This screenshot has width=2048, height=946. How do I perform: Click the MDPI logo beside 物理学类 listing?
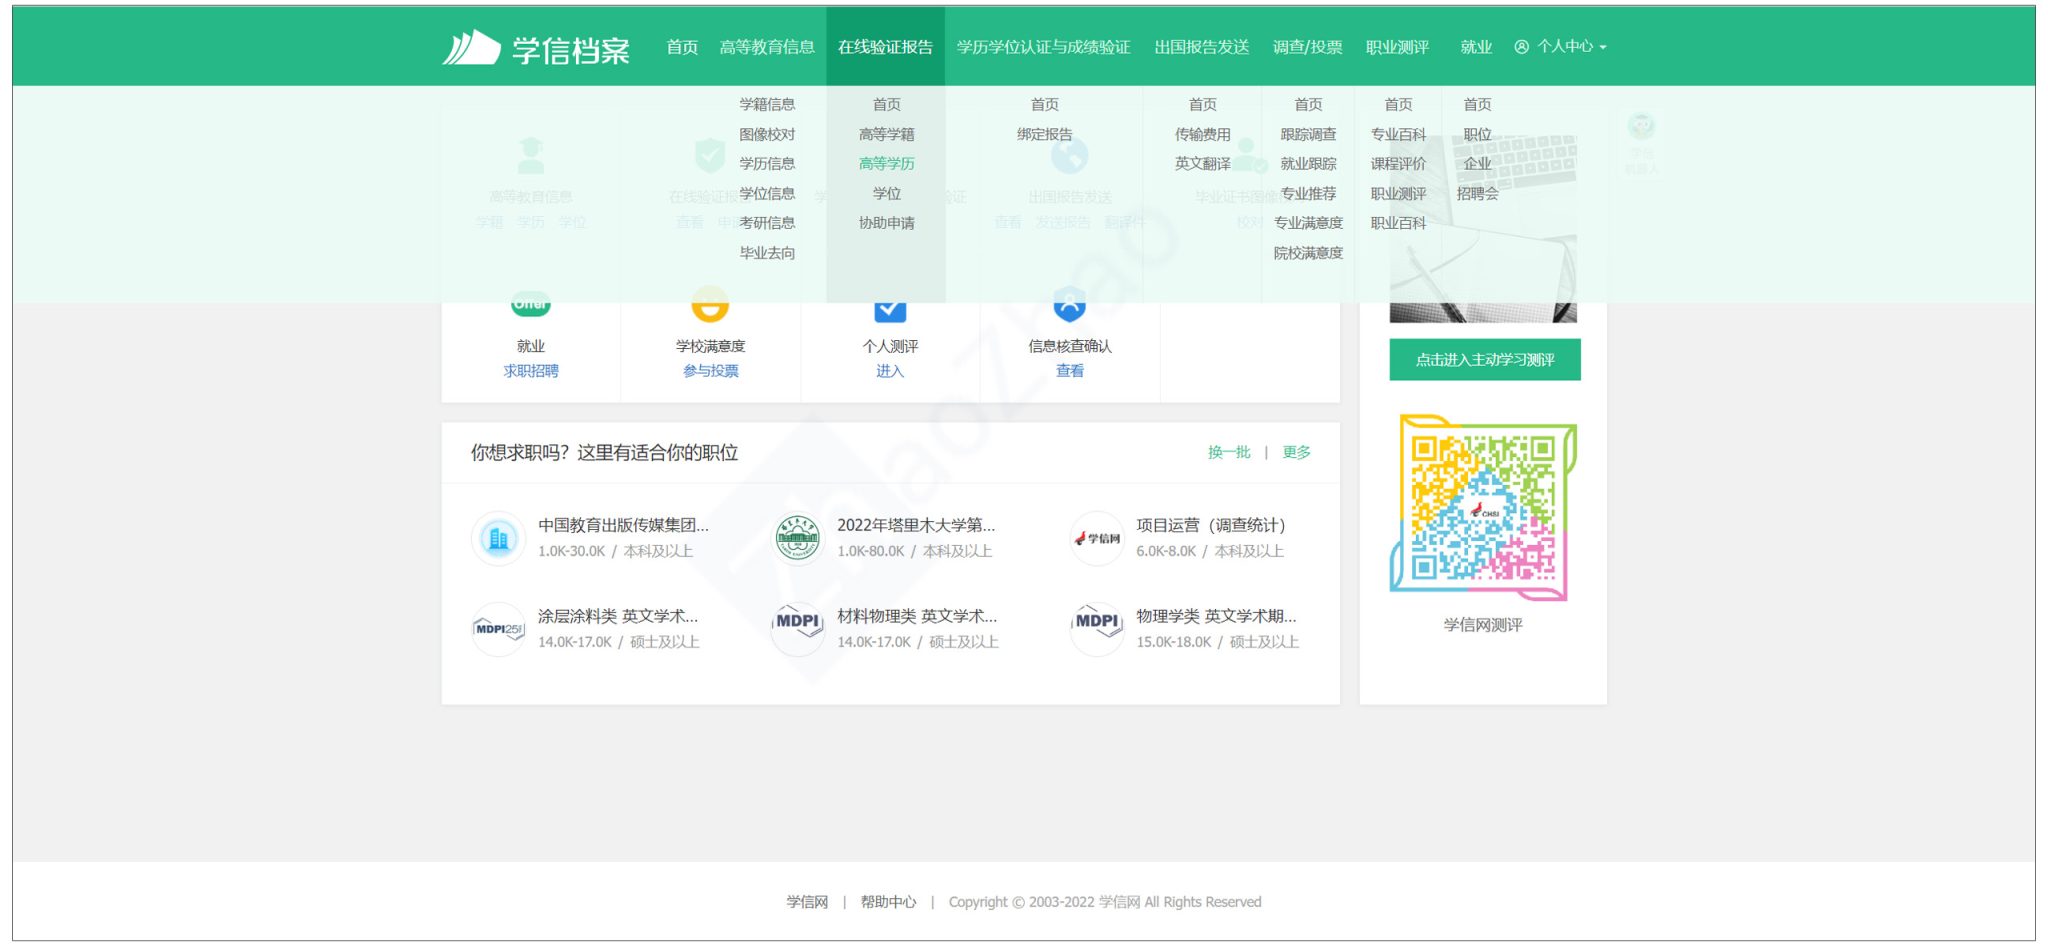(1097, 630)
